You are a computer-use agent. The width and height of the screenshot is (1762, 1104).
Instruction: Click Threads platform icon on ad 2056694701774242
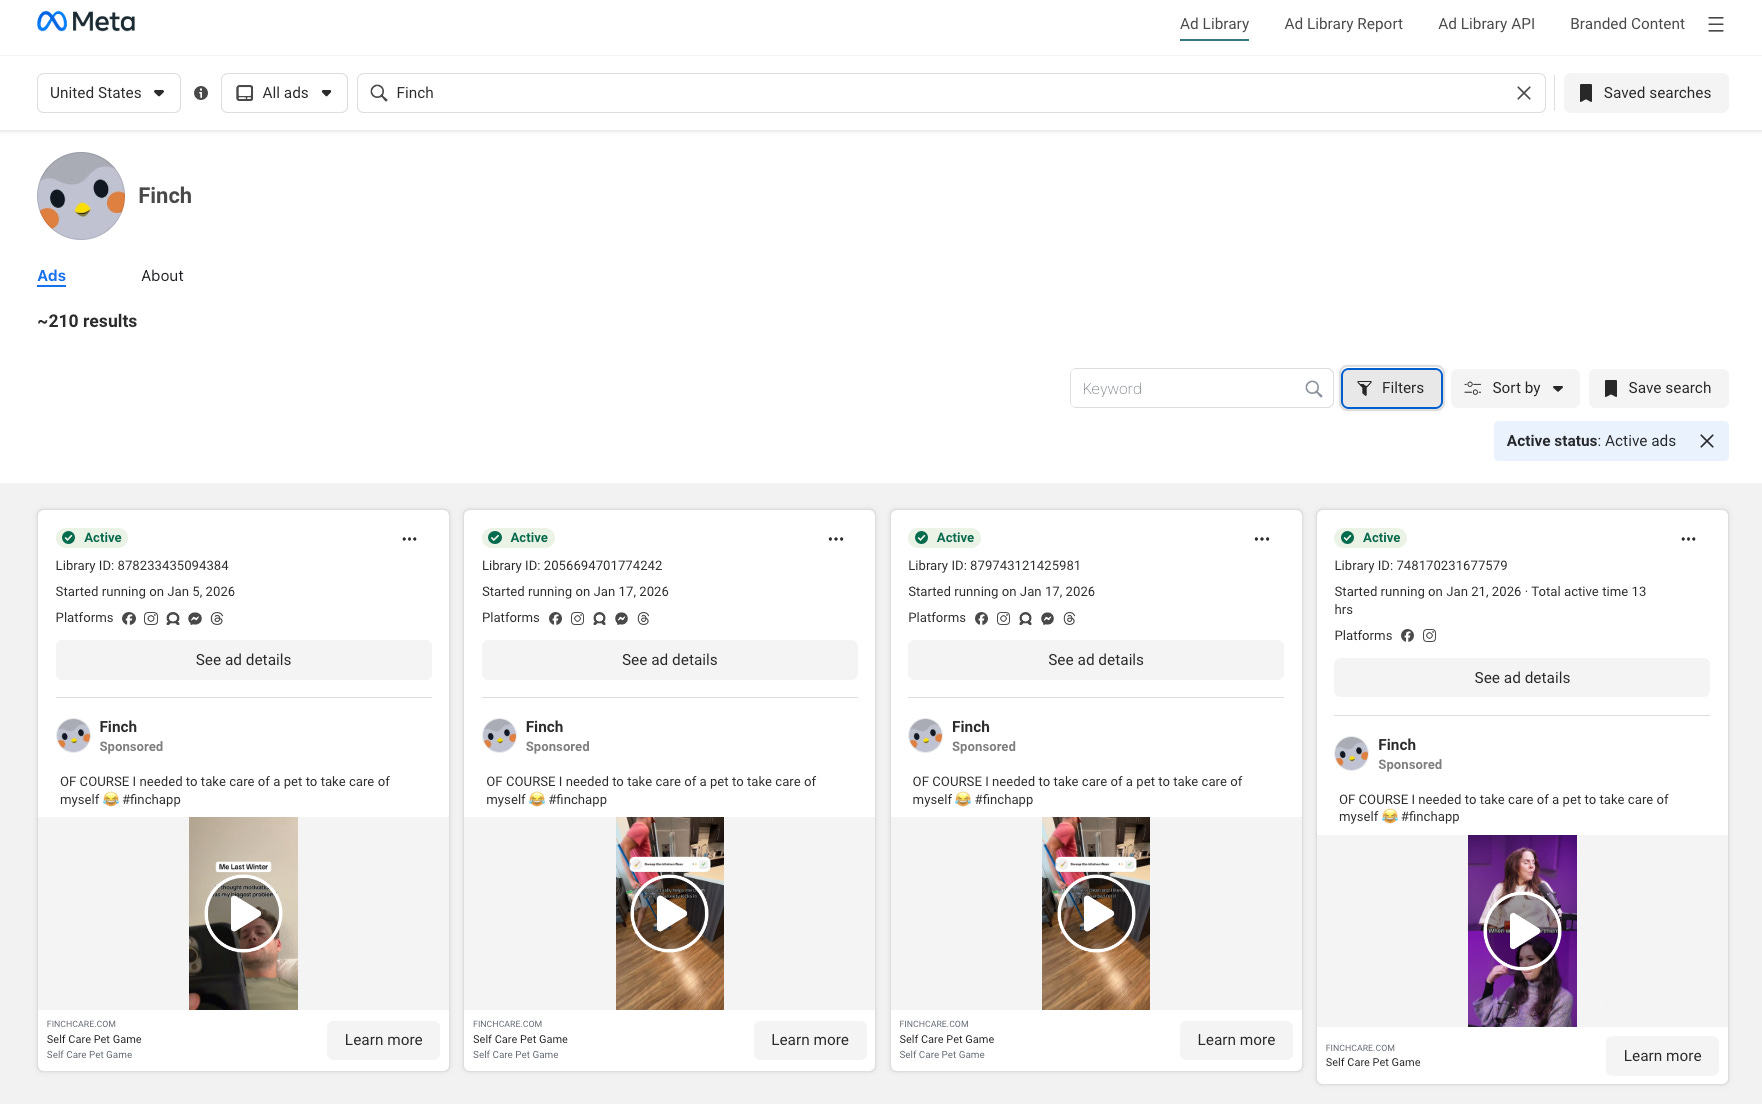click(643, 619)
